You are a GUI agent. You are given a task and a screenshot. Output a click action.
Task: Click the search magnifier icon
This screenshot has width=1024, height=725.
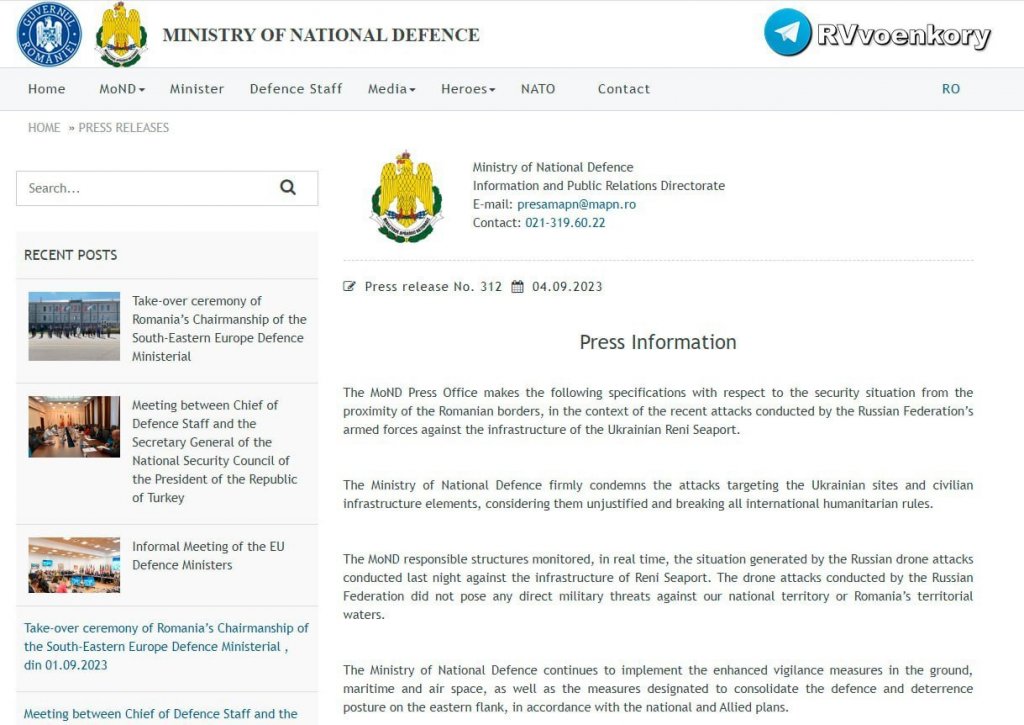(288, 188)
